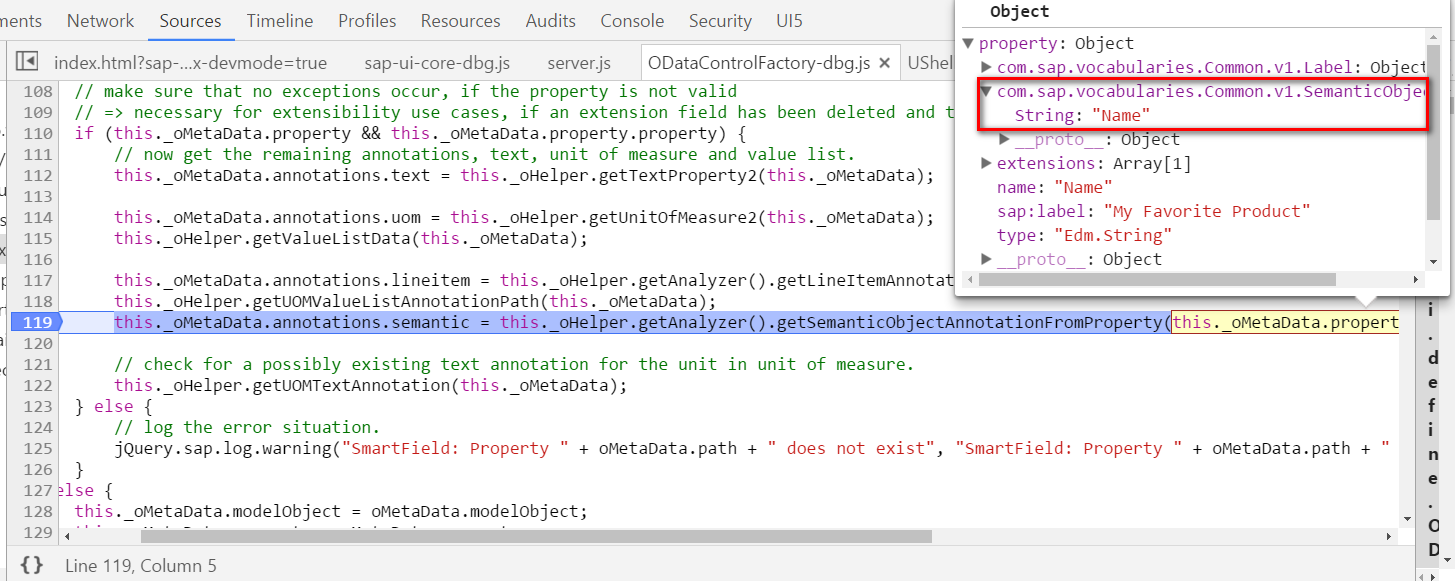
Task: Click the popup Object title
Action: coord(1019,12)
